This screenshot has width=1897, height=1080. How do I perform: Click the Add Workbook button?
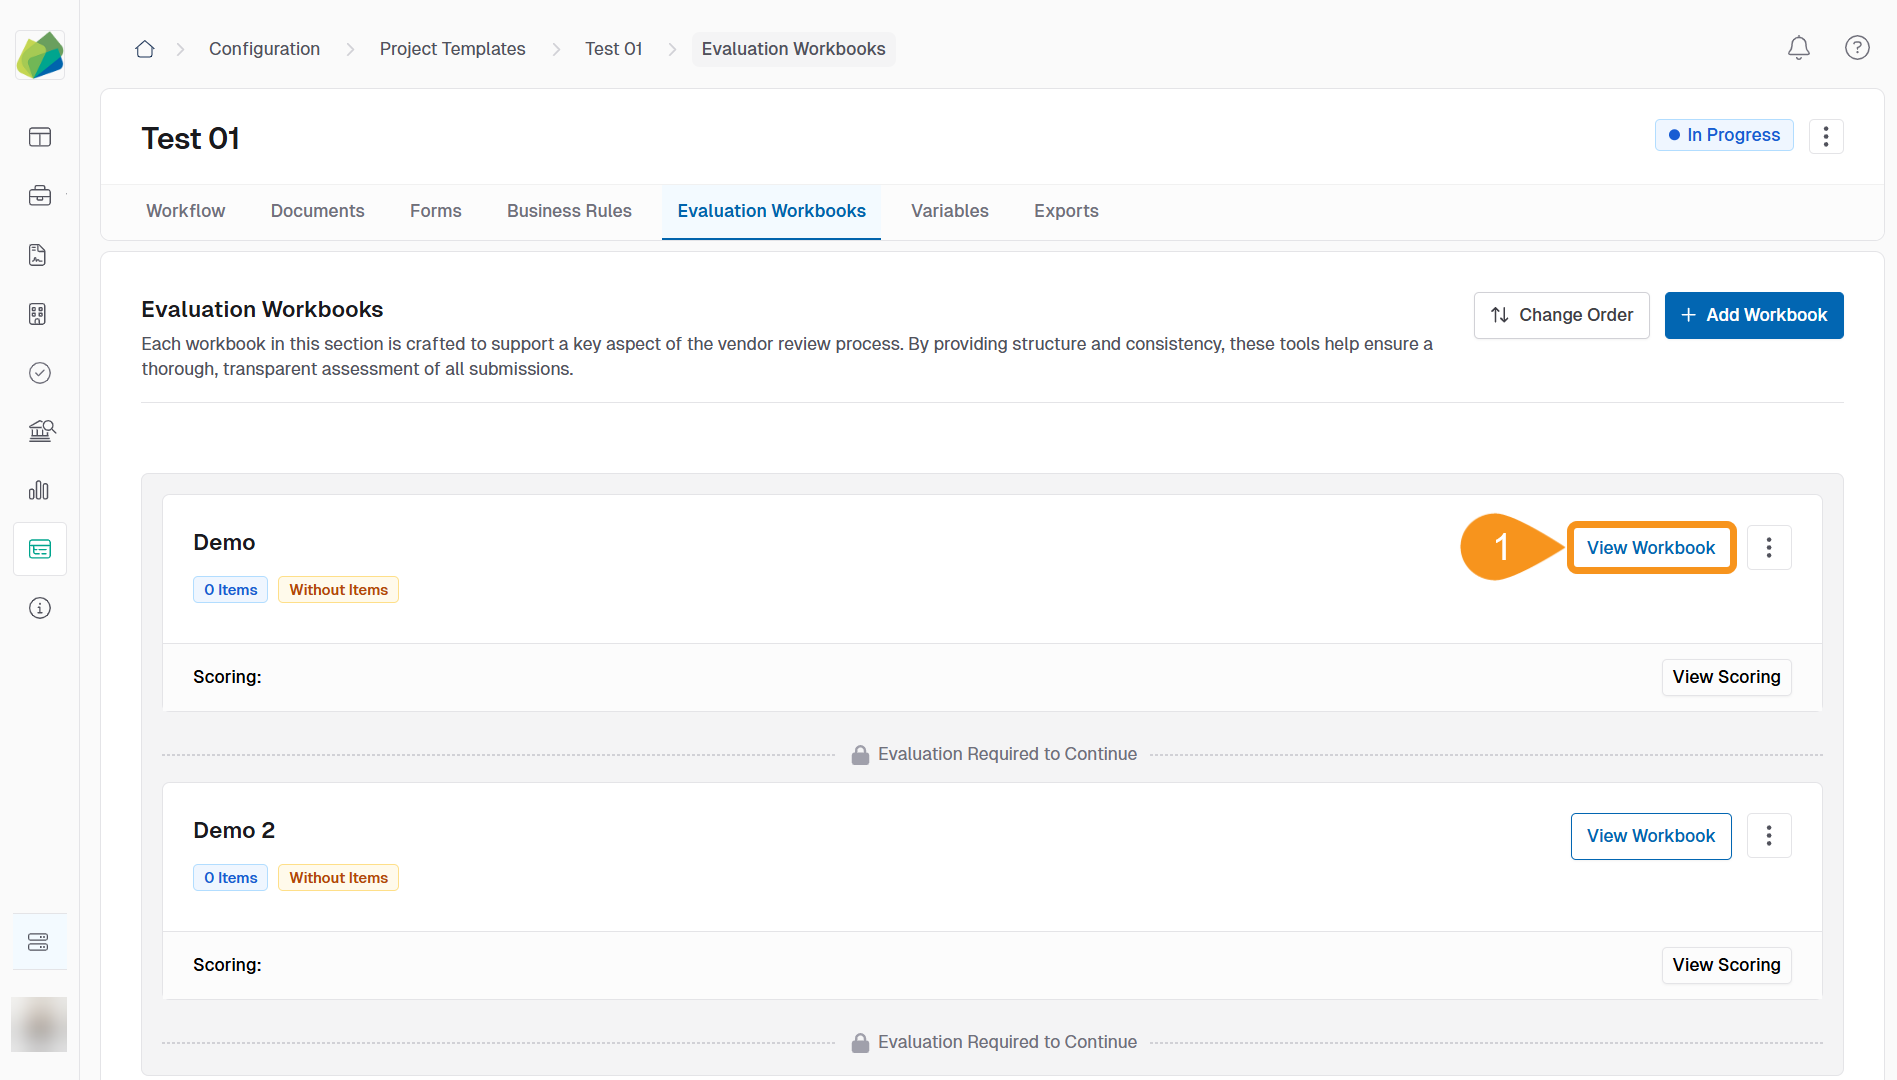pos(1753,315)
